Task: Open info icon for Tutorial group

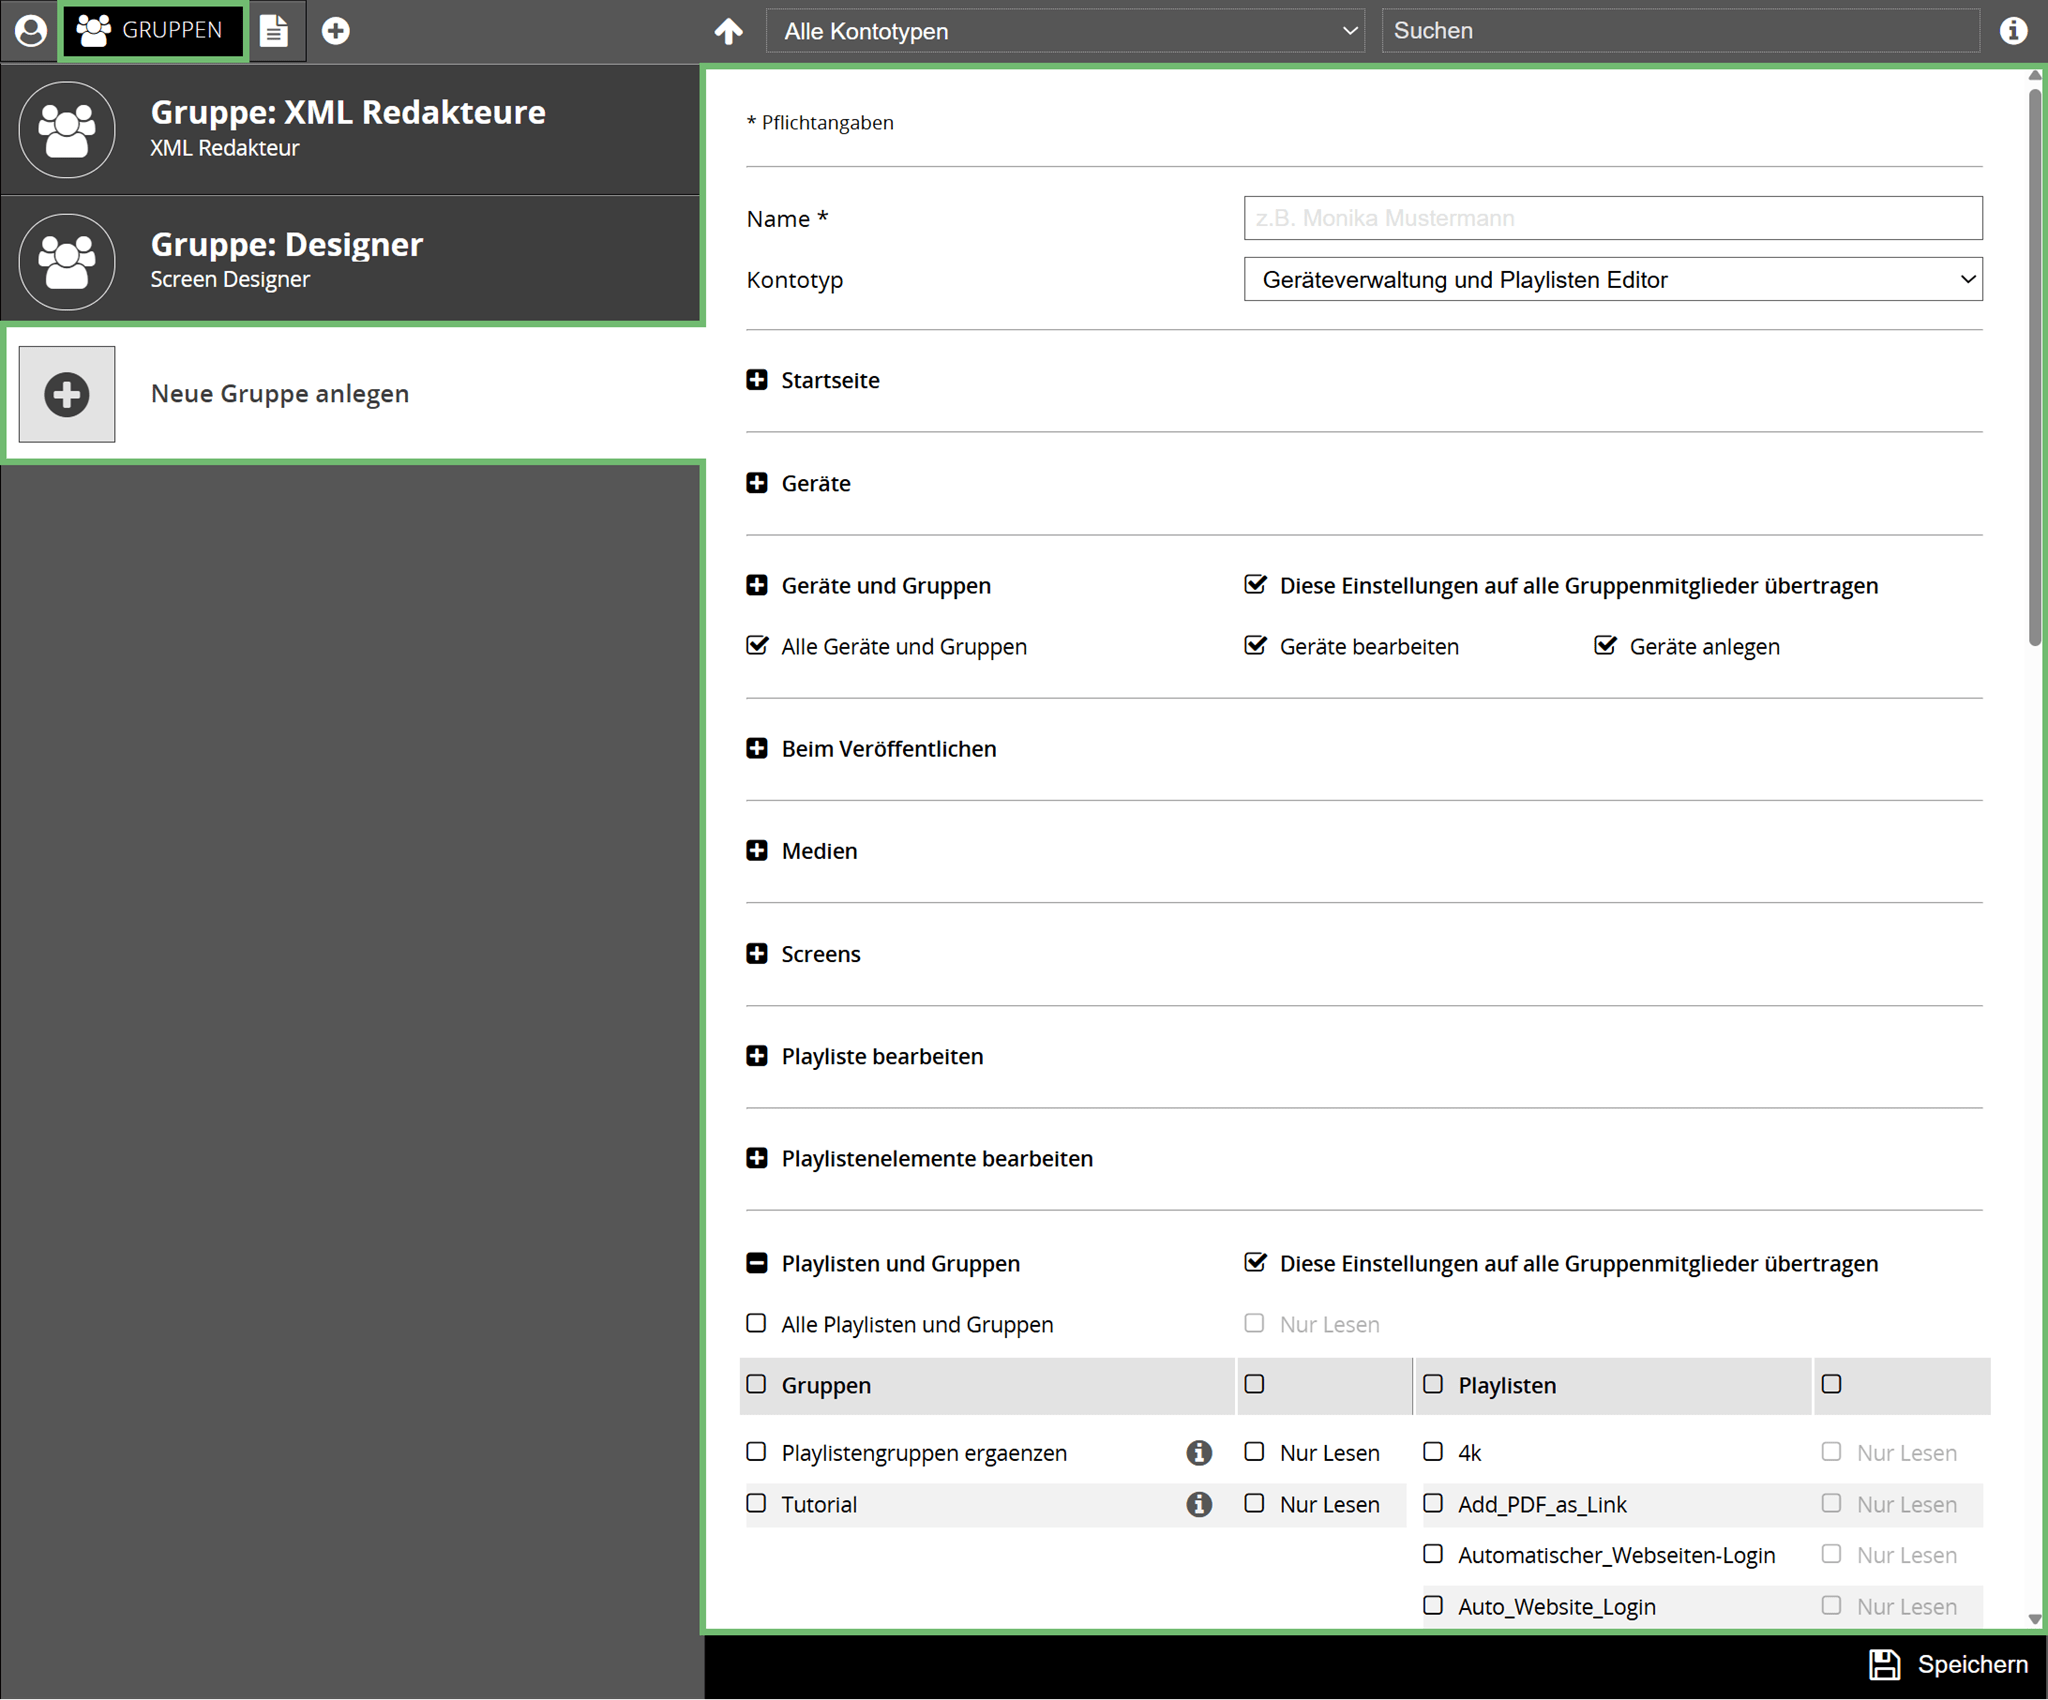Action: (x=1199, y=1504)
